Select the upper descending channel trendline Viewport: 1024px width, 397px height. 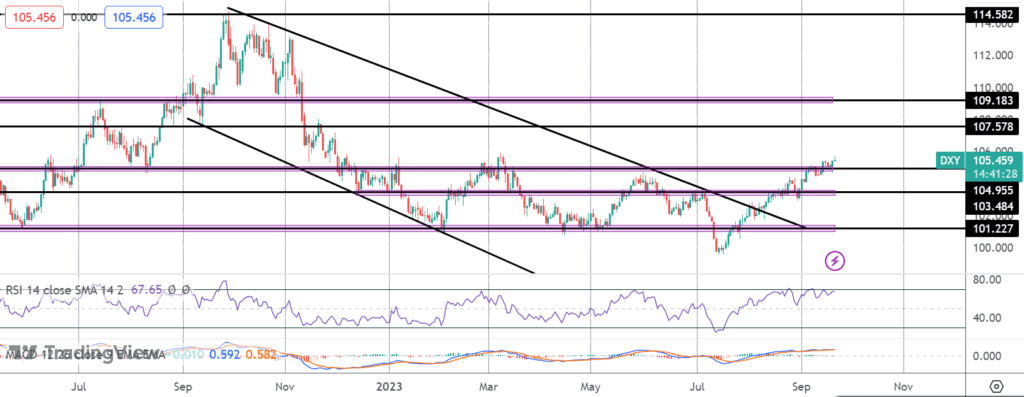click(516, 118)
